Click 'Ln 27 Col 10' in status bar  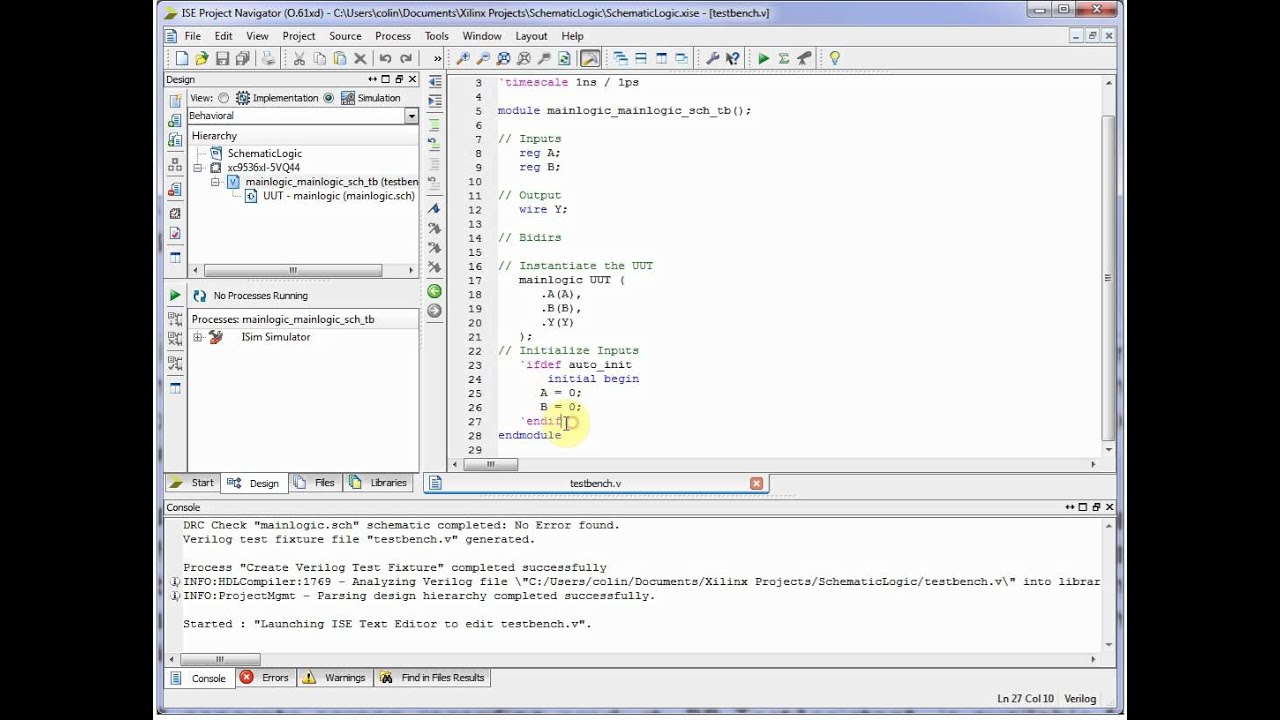point(1025,698)
